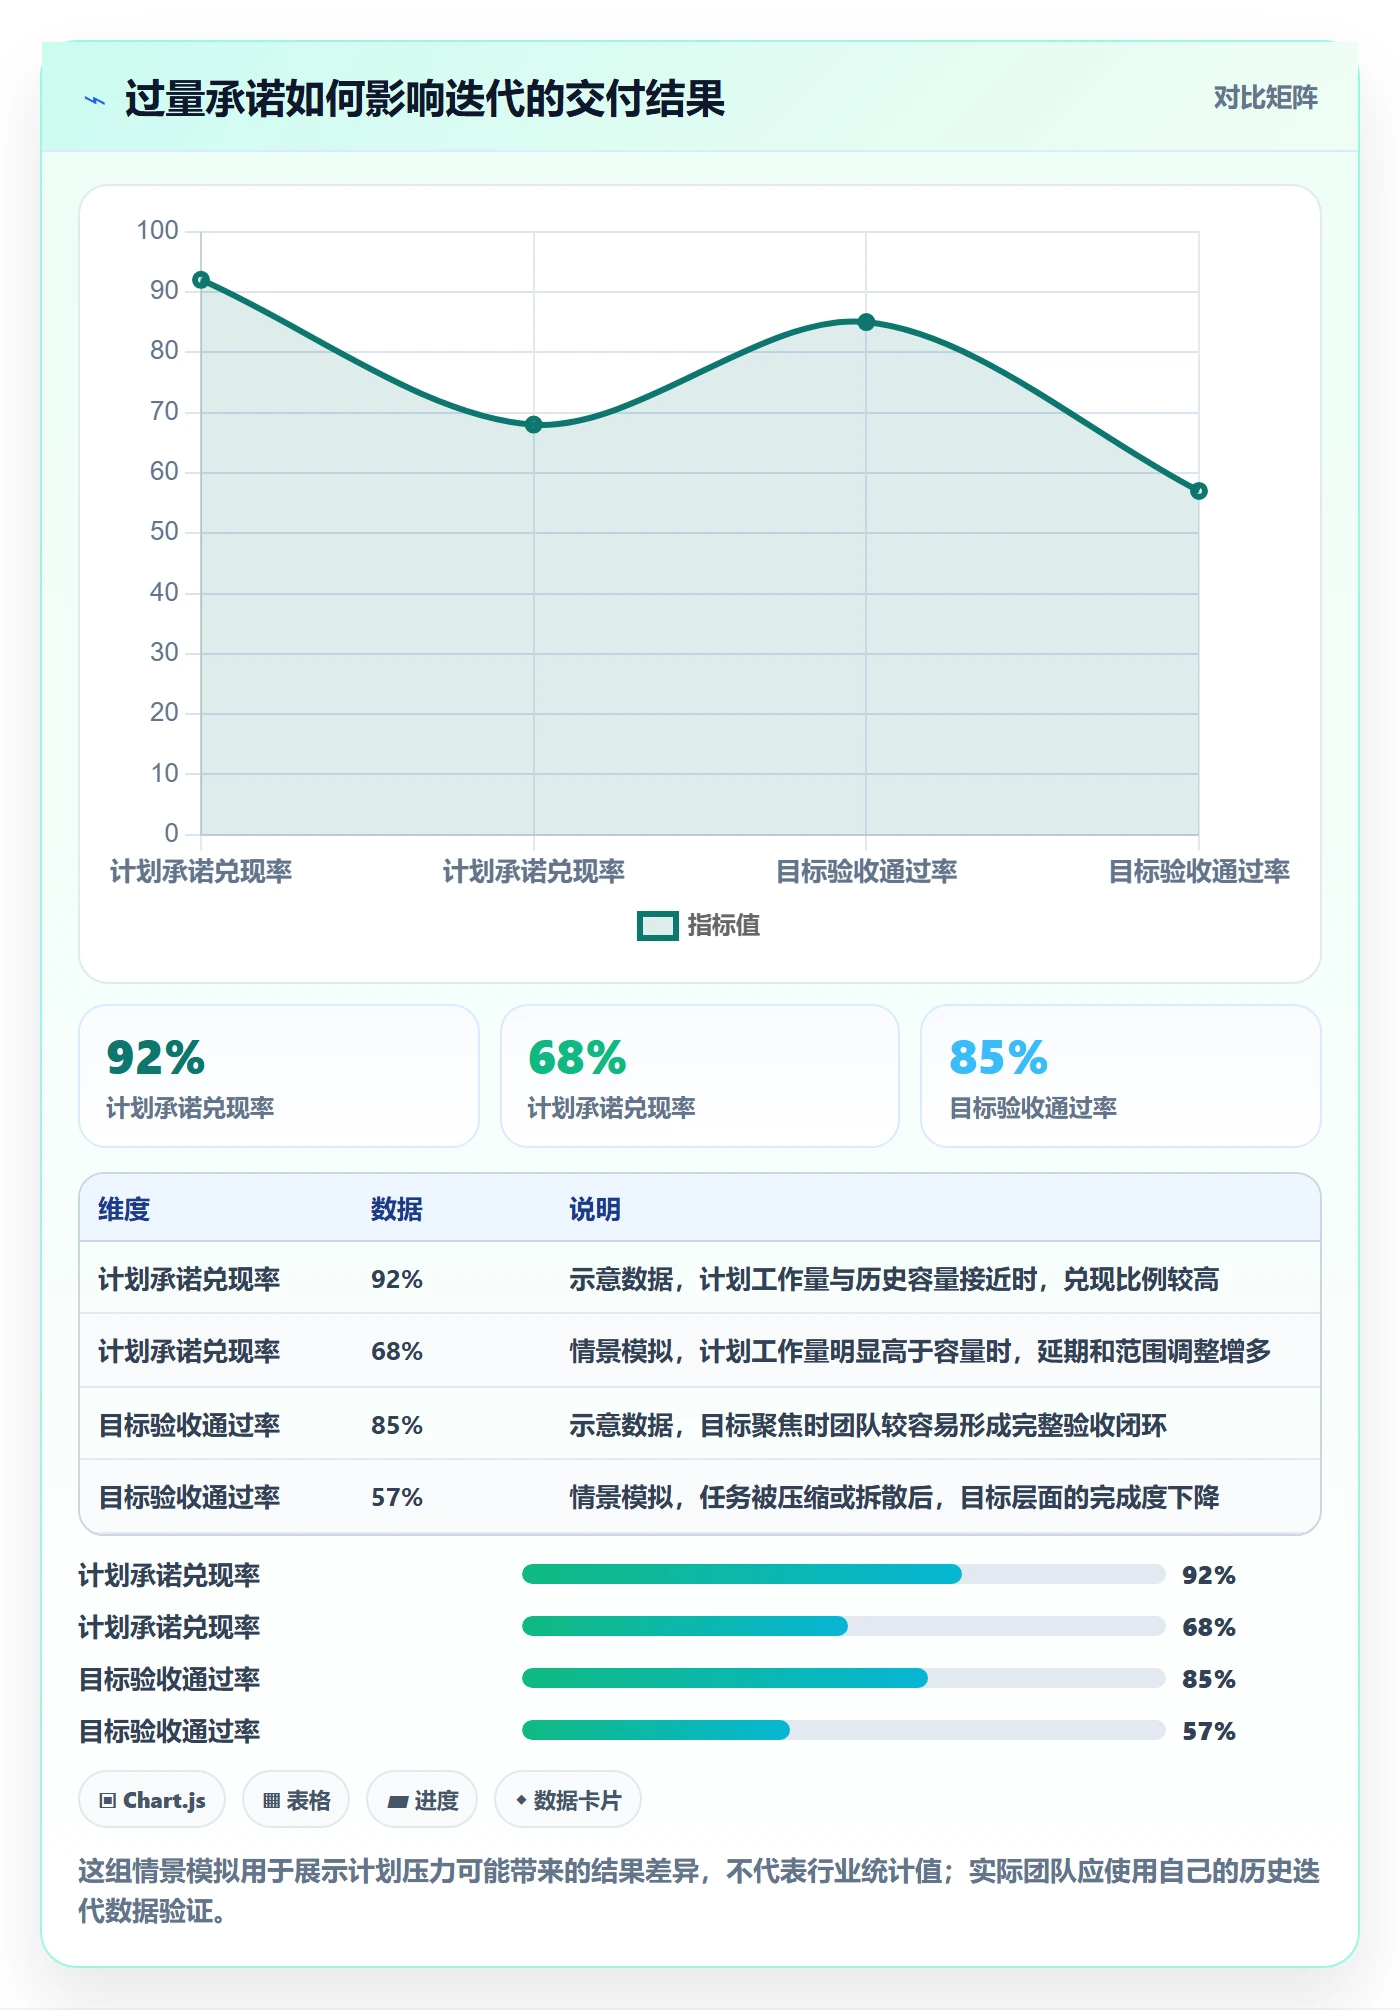Click the title 过量承诺如何影响迭代的交付结果
The width and height of the screenshot is (1400, 2010).
pos(425,99)
